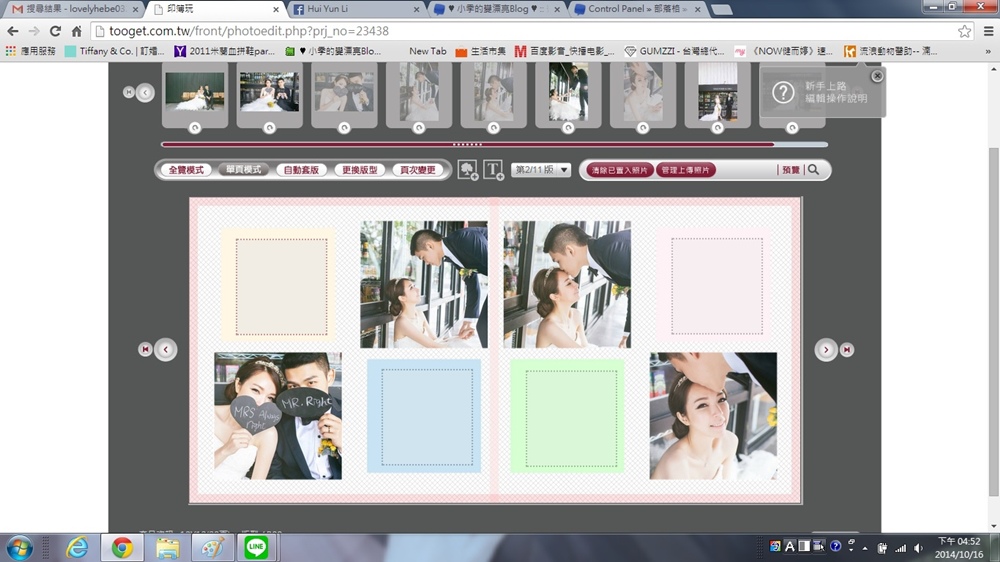Select first thumbnail of couple on bench

click(x=195, y=91)
